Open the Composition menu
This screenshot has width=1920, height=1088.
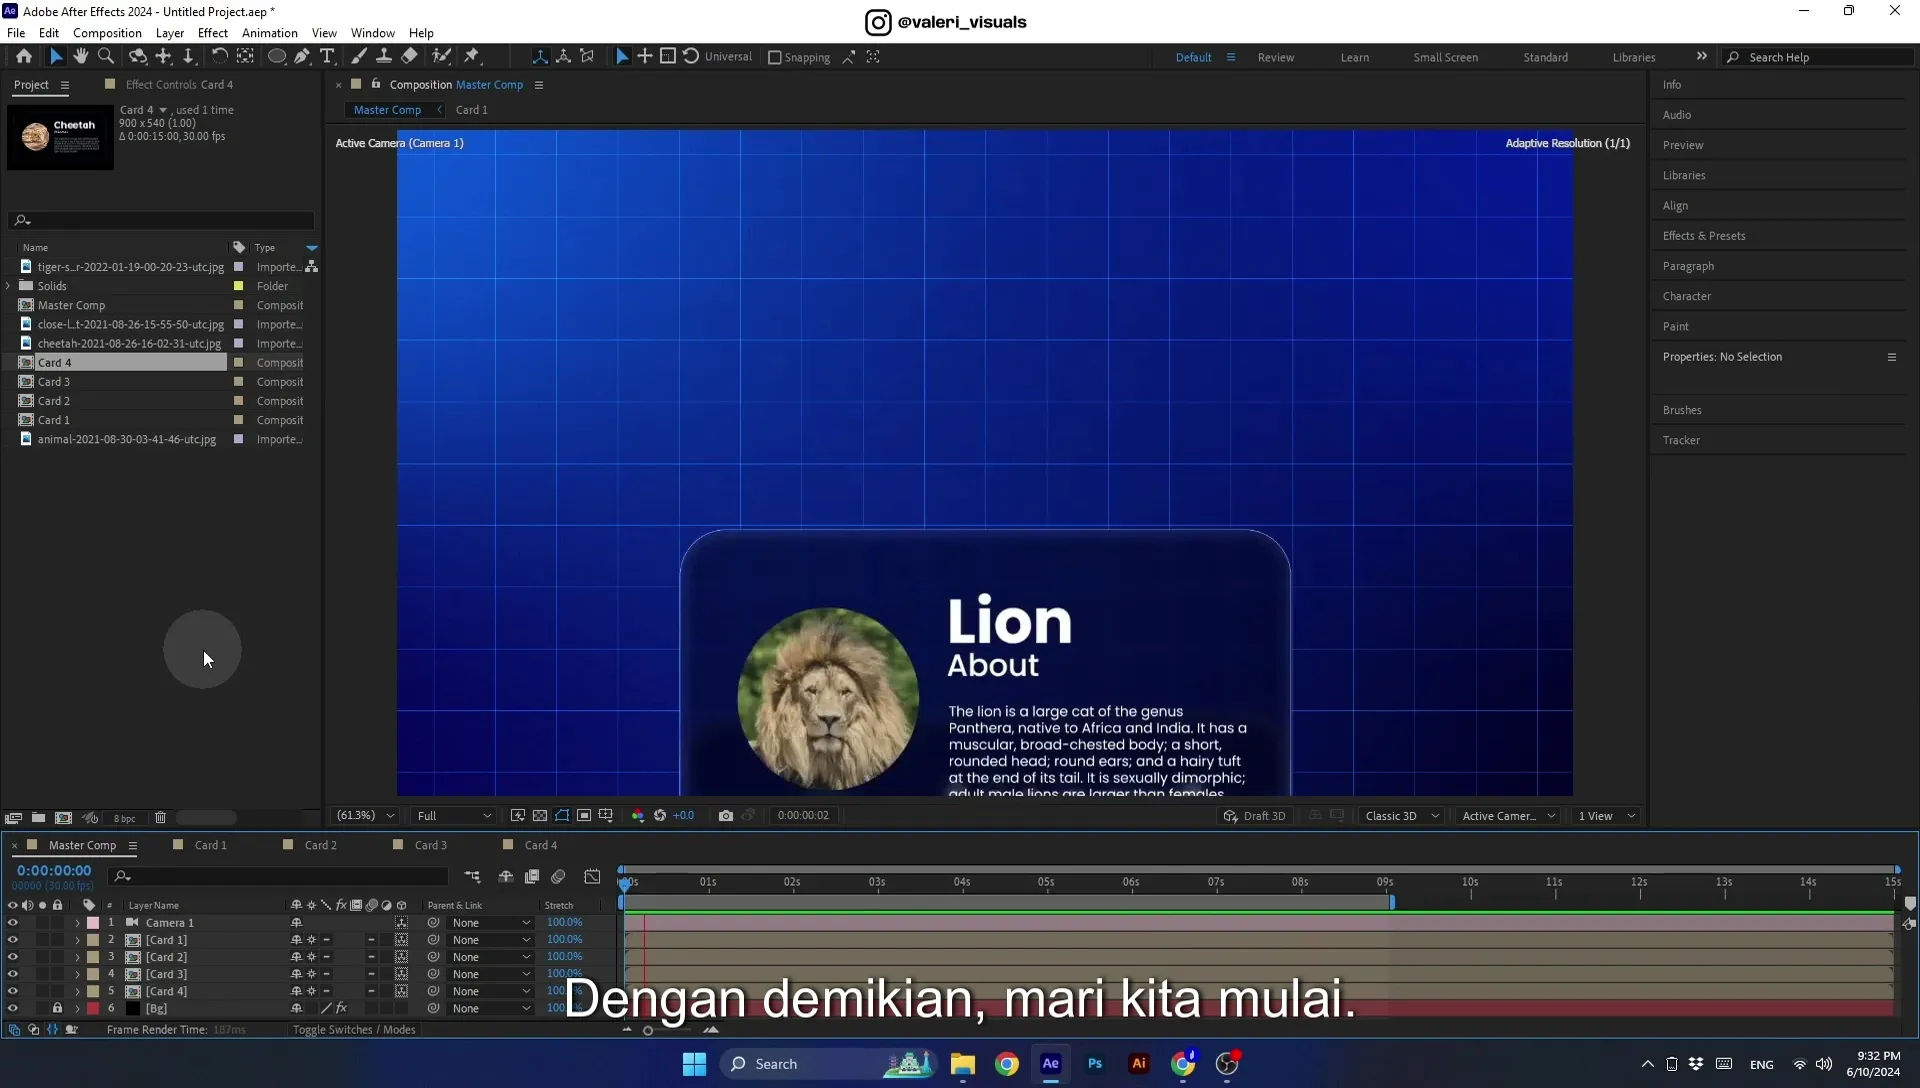click(107, 33)
